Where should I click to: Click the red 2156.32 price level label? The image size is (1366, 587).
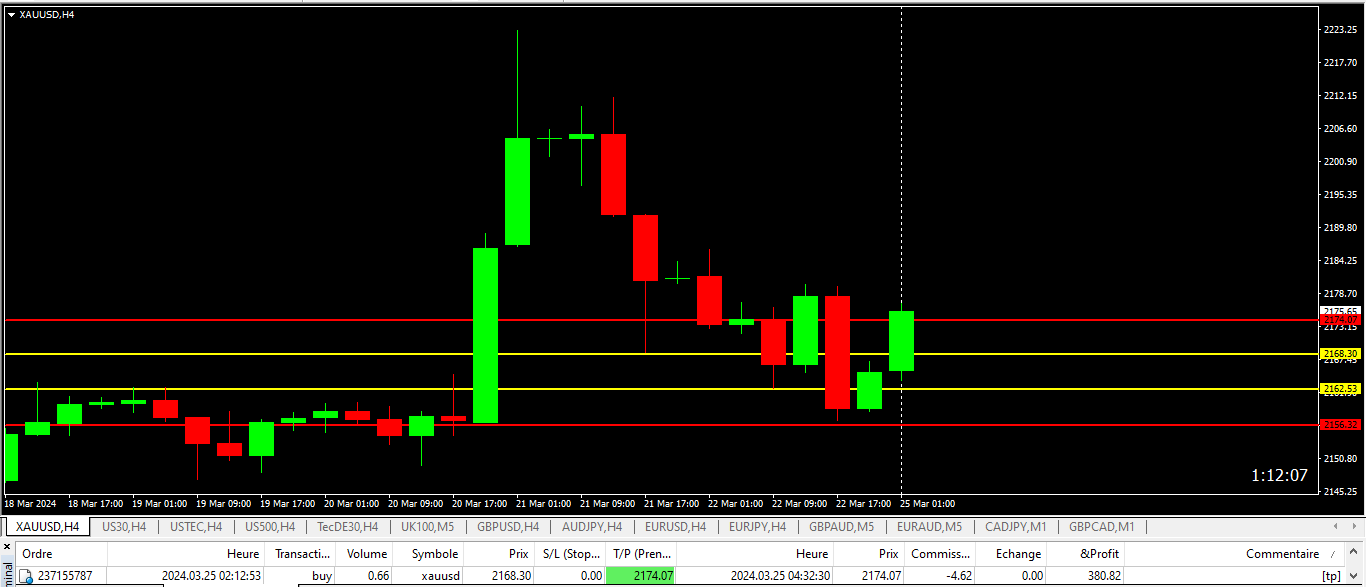(x=1340, y=425)
